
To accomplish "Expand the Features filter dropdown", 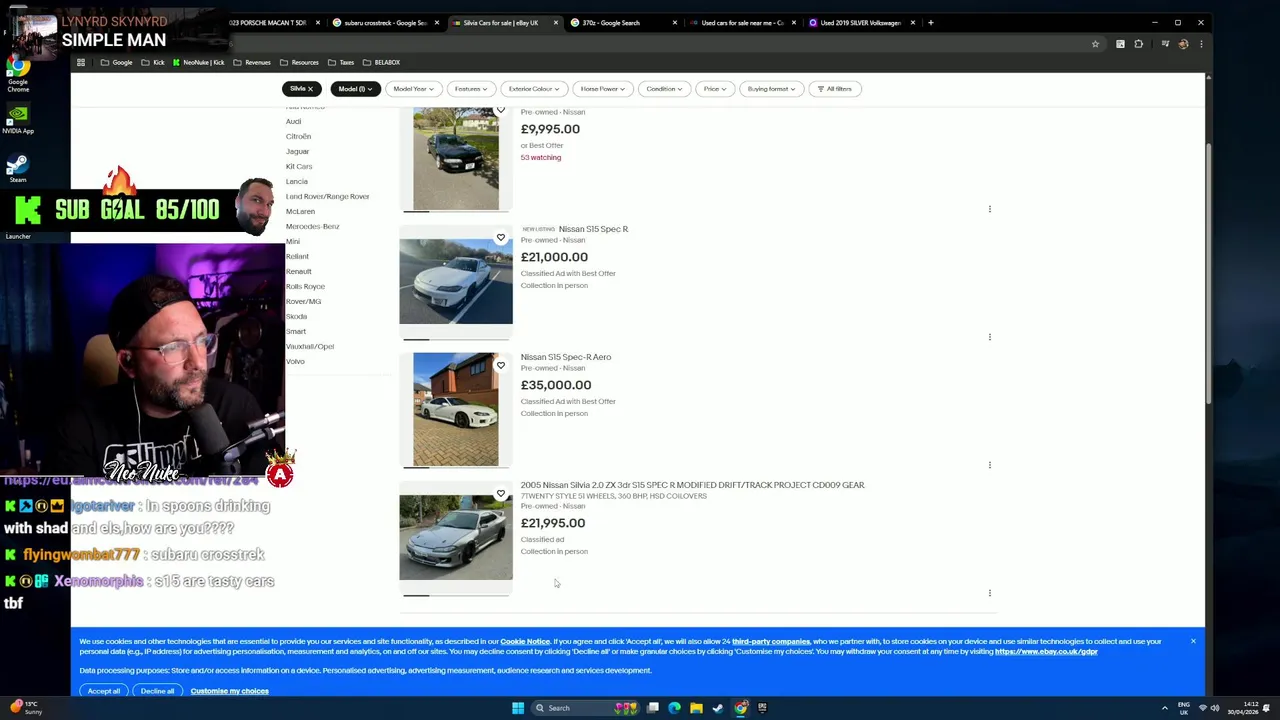I will [x=471, y=89].
